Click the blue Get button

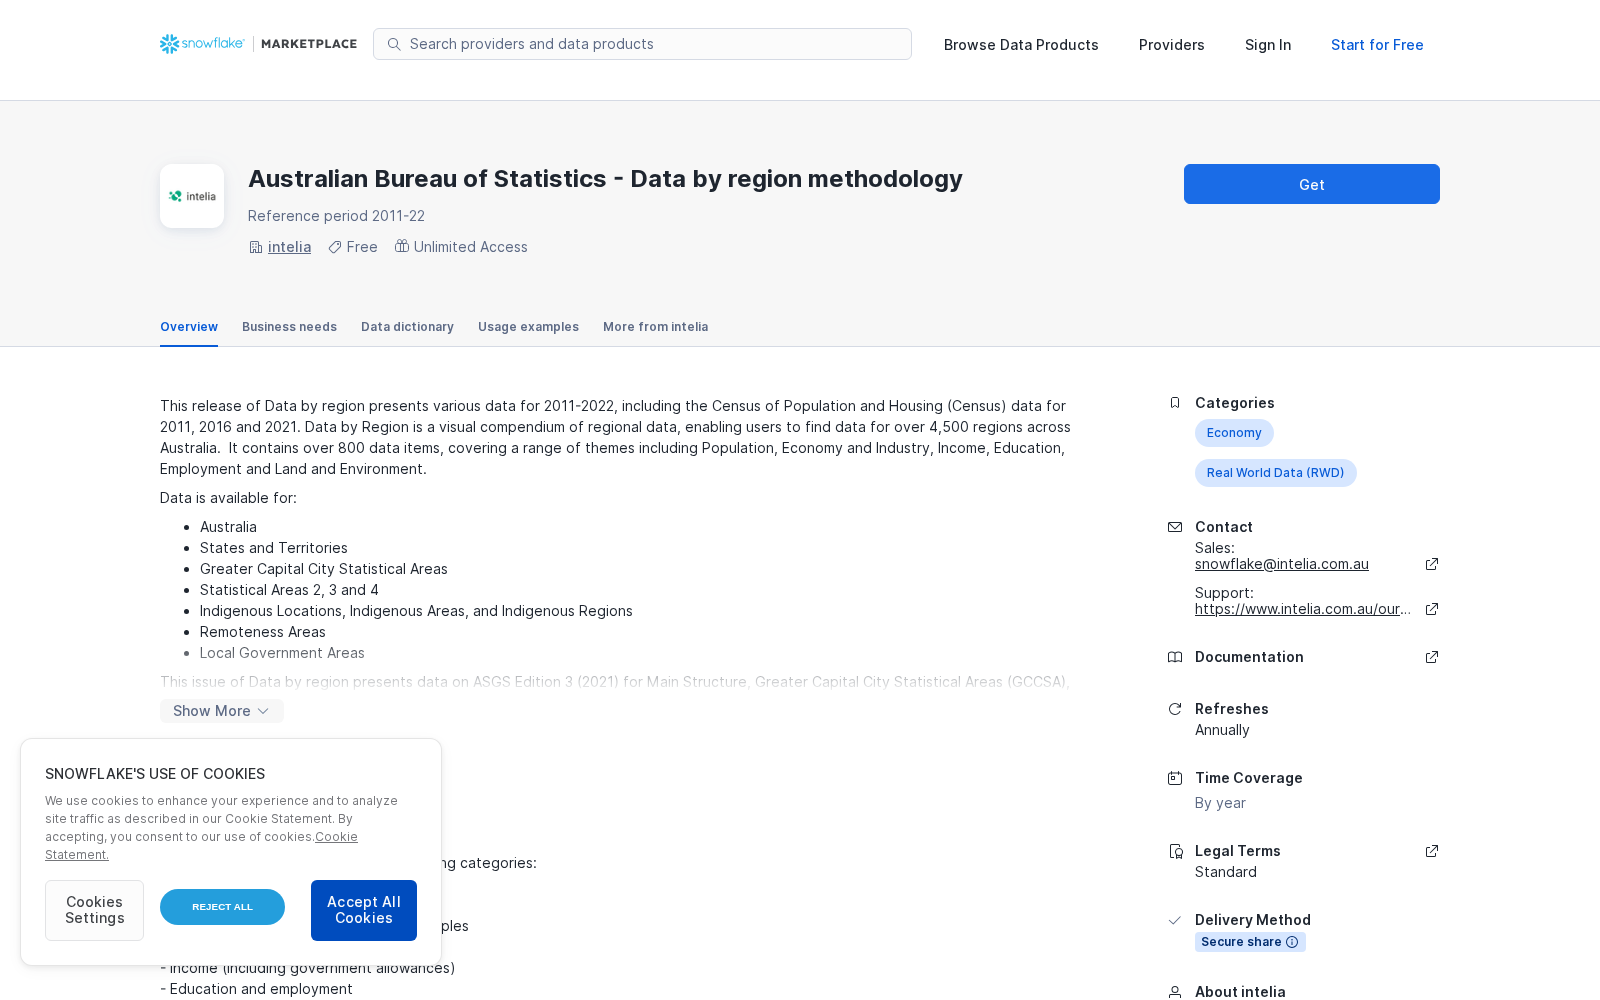(x=1312, y=184)
